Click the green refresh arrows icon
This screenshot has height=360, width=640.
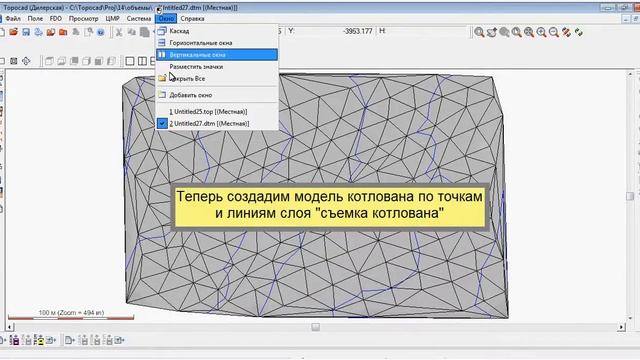coord(578,32)
